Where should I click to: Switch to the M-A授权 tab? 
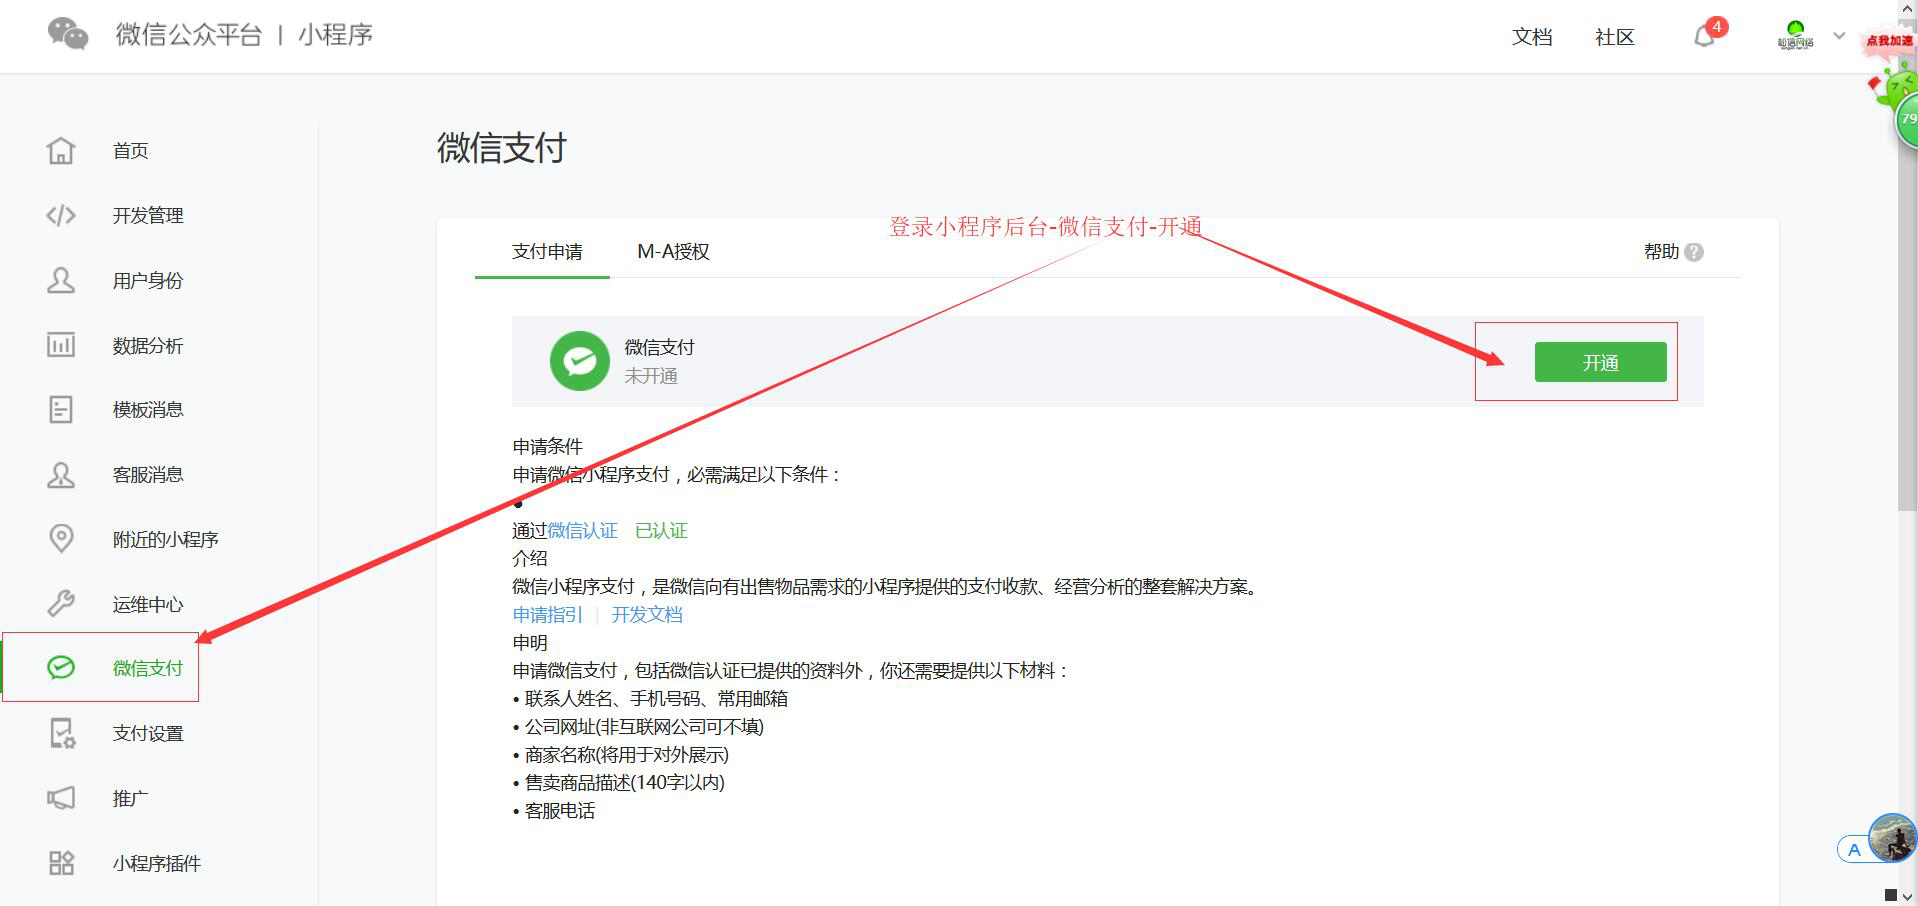pyautogui.click(x=673, y=252)
